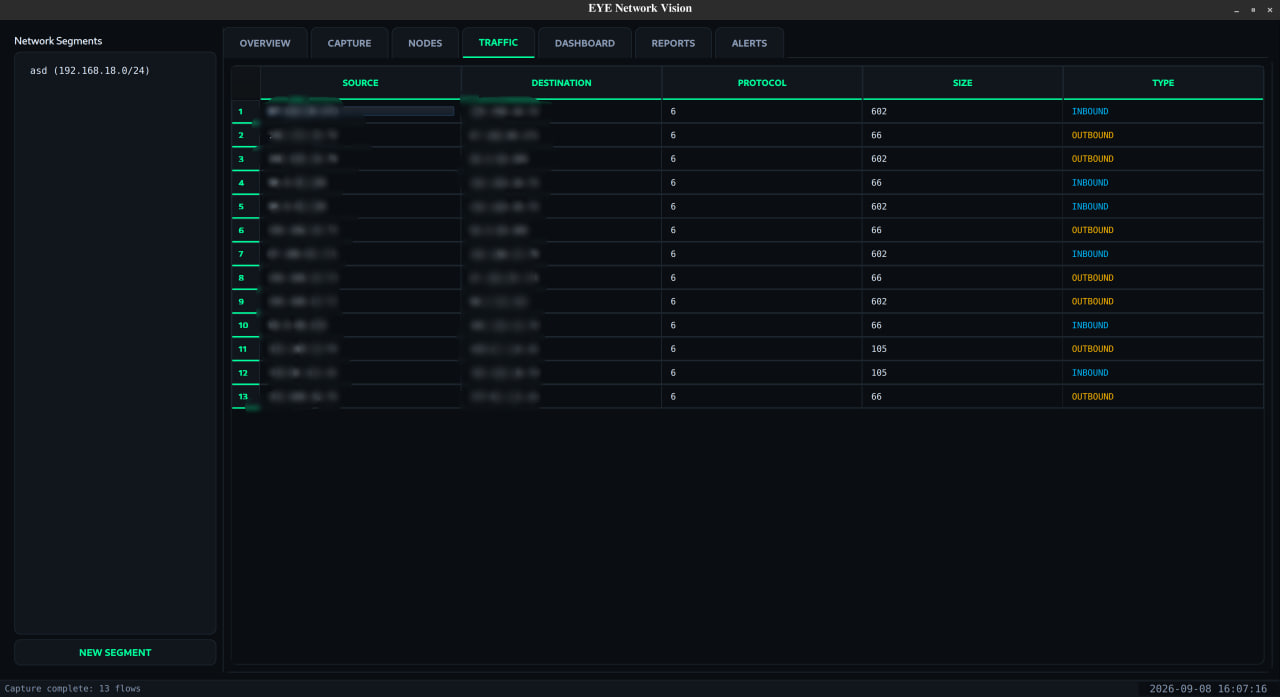Click the Network Segments panel label
The image size is (1280, 697).
pos(58,41)
